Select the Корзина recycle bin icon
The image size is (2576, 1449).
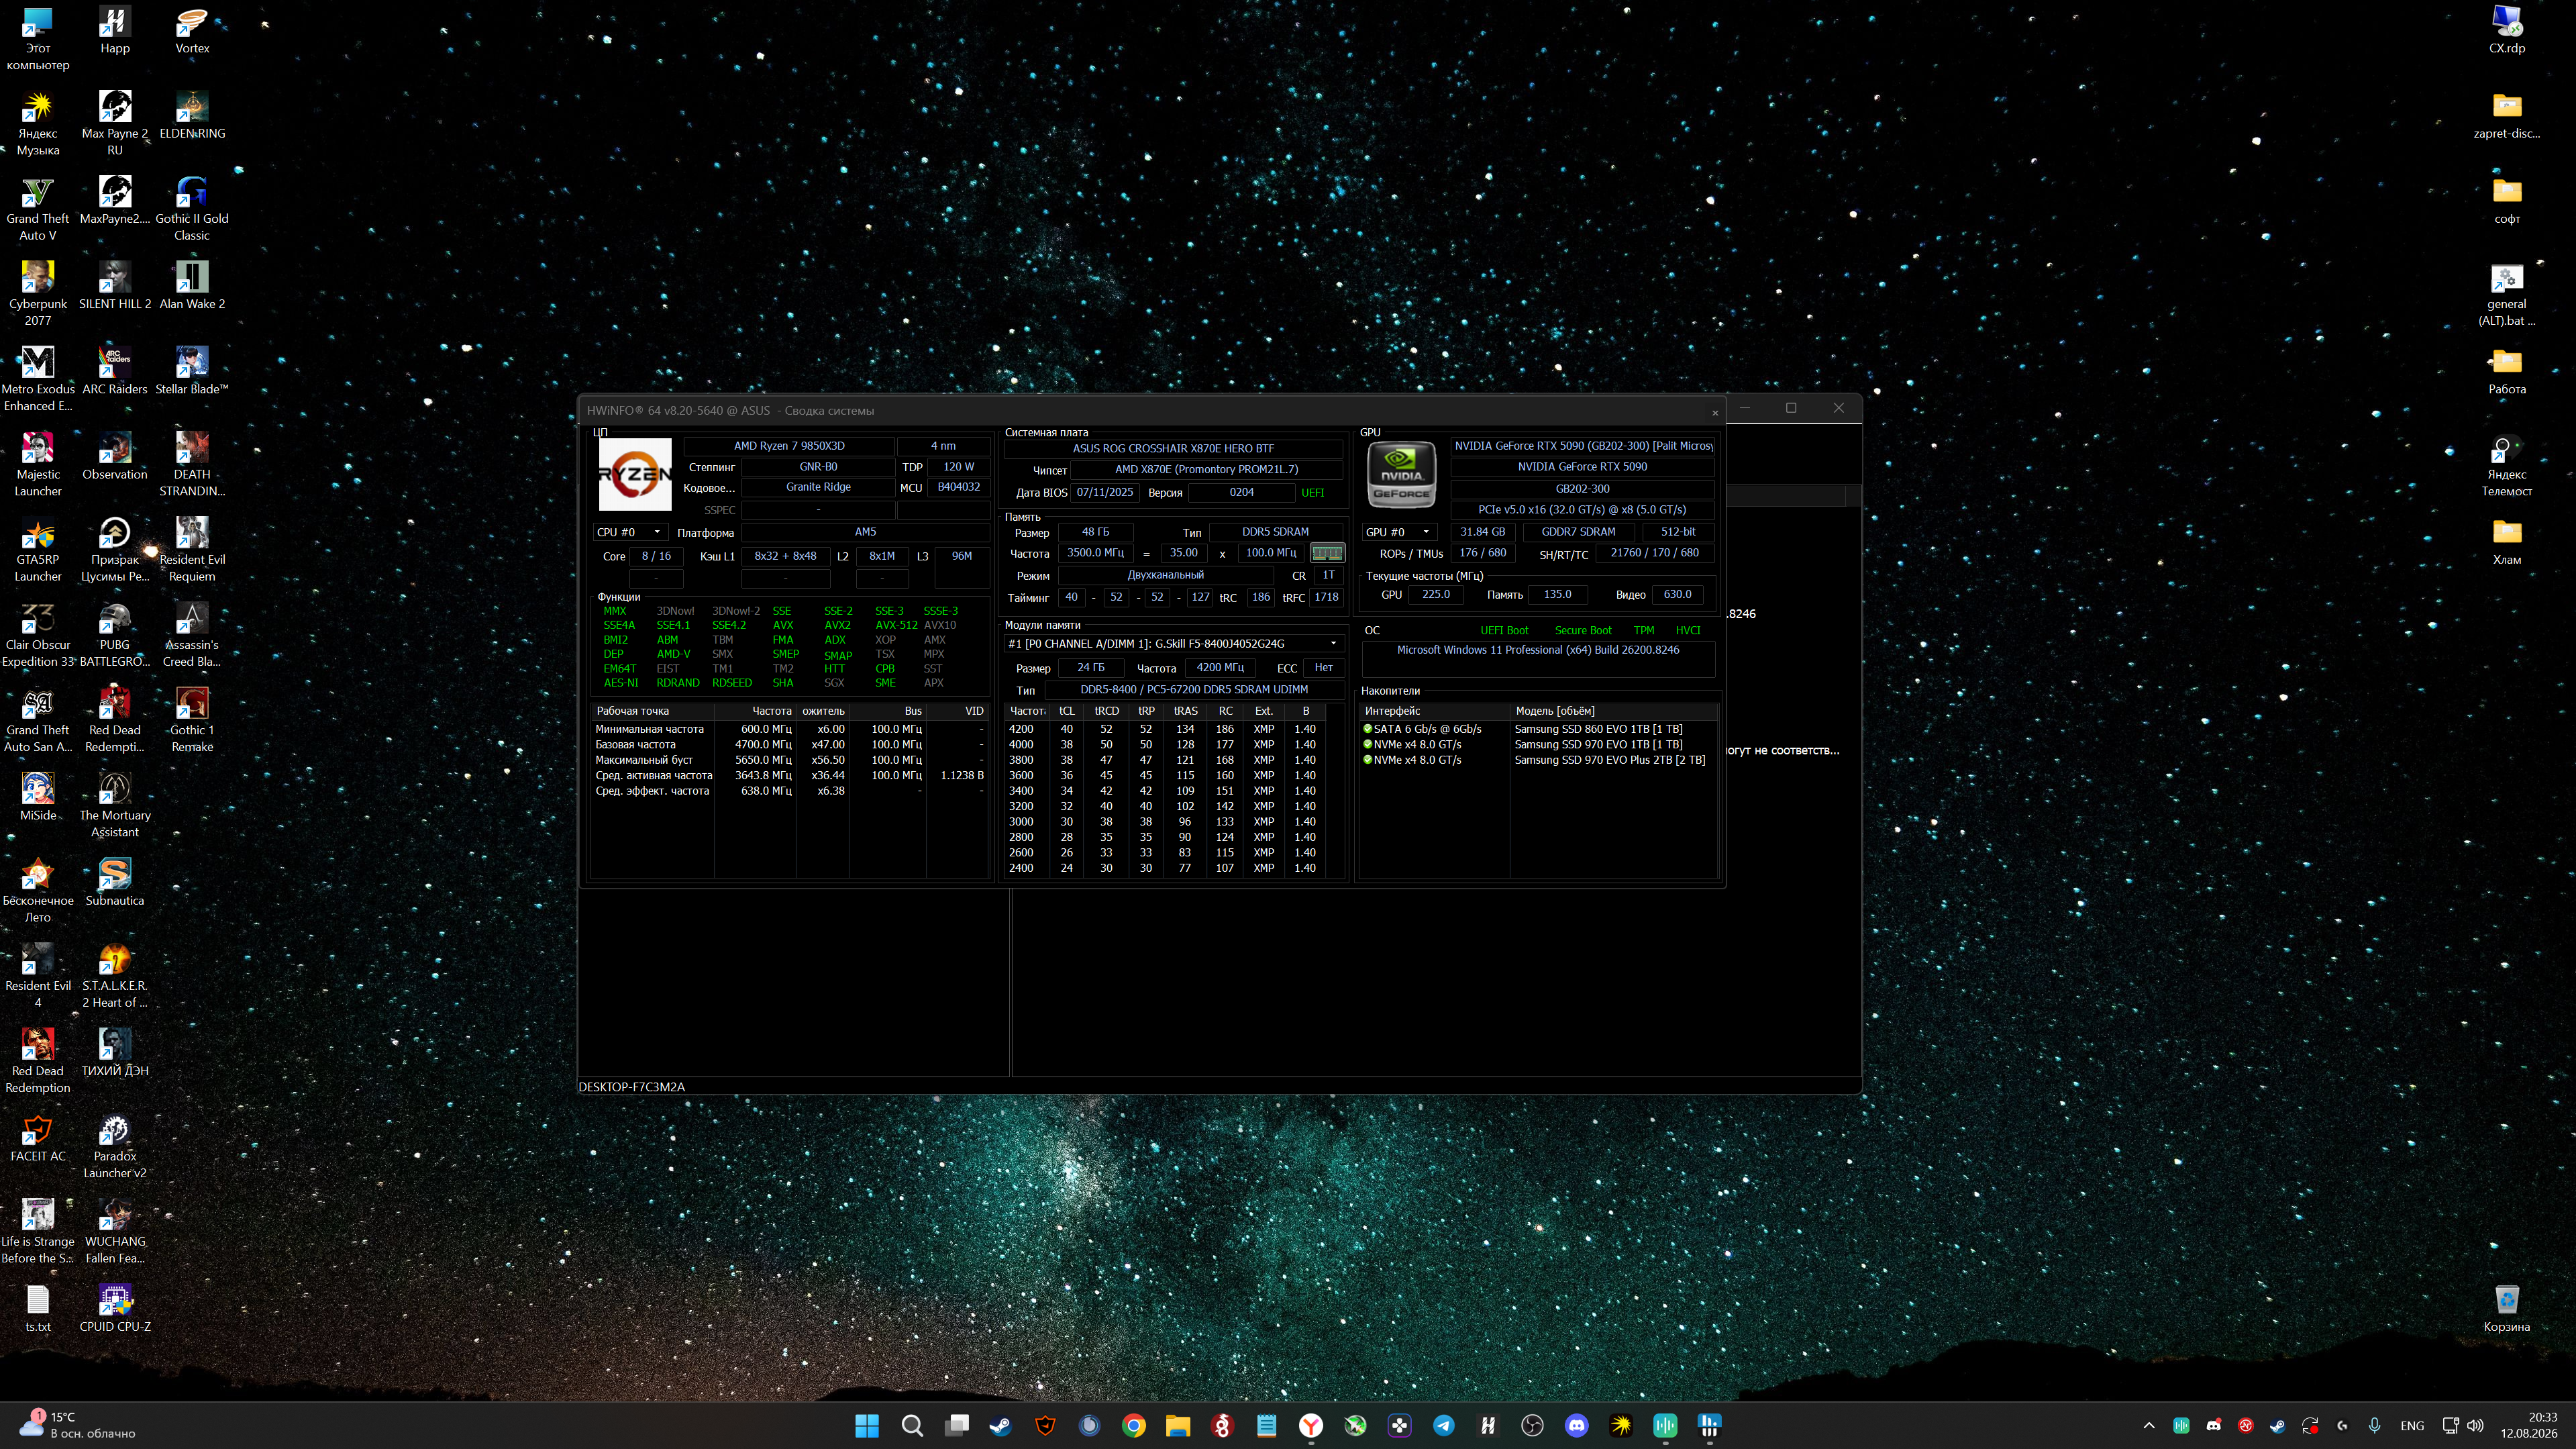(2507, 1308)
